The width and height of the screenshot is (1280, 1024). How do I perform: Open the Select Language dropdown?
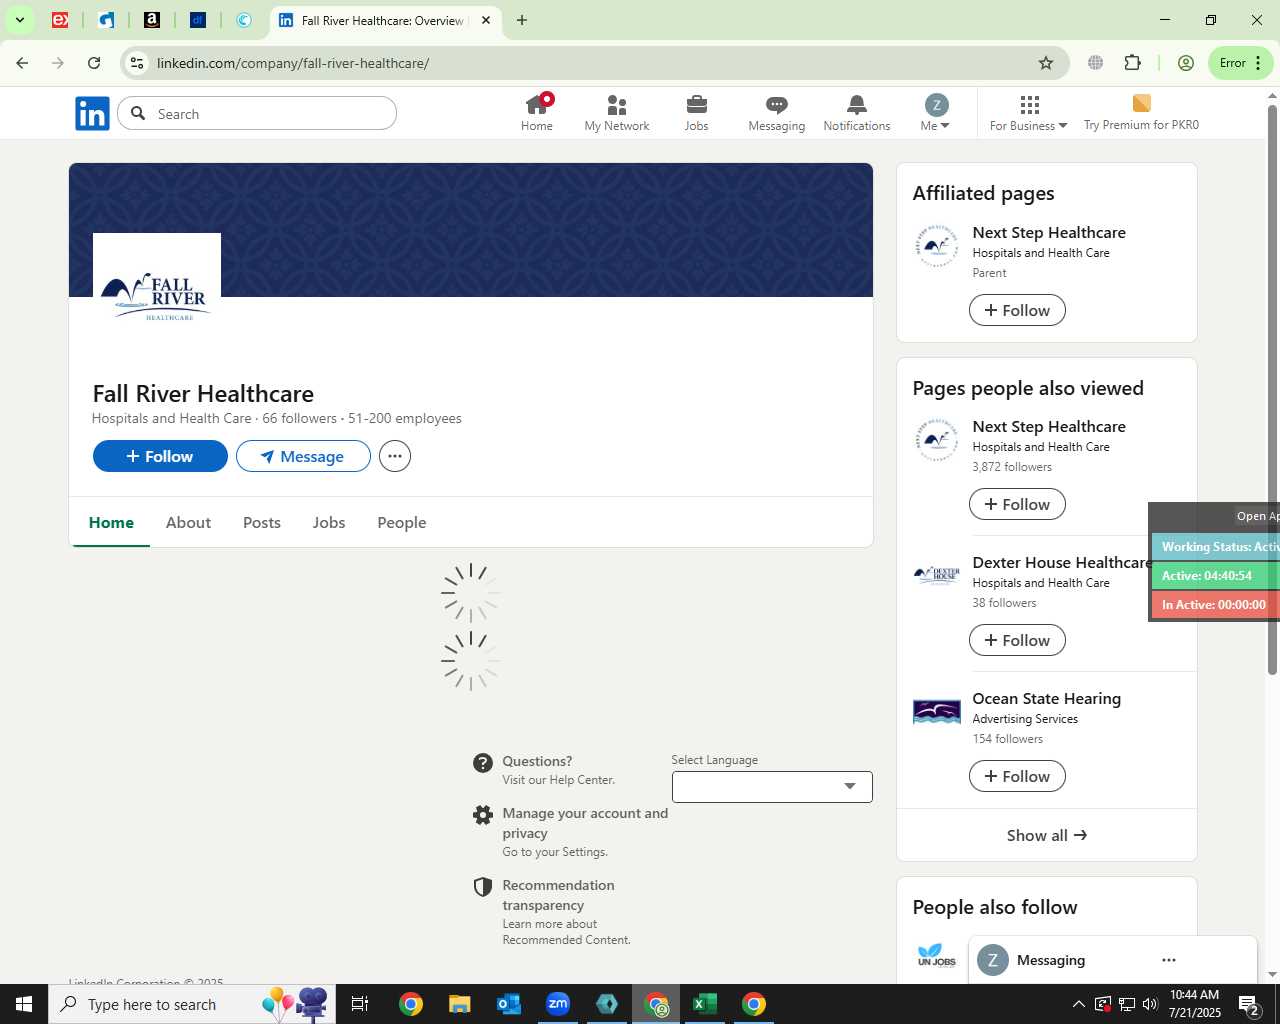[x=772, y=787]
